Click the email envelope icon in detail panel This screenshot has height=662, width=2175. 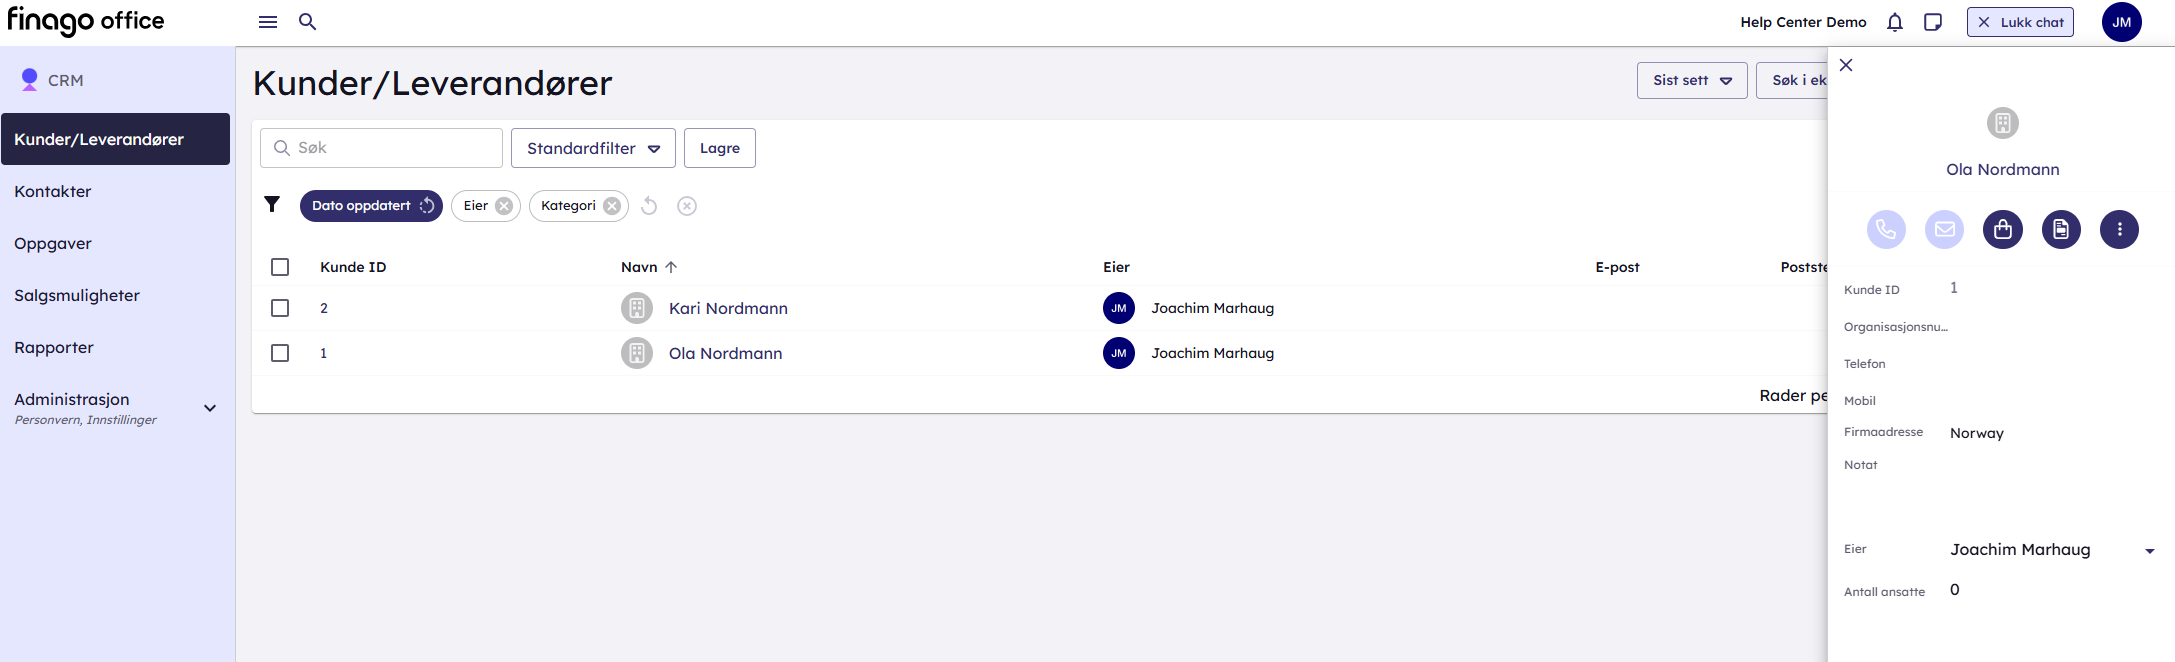1944,230
